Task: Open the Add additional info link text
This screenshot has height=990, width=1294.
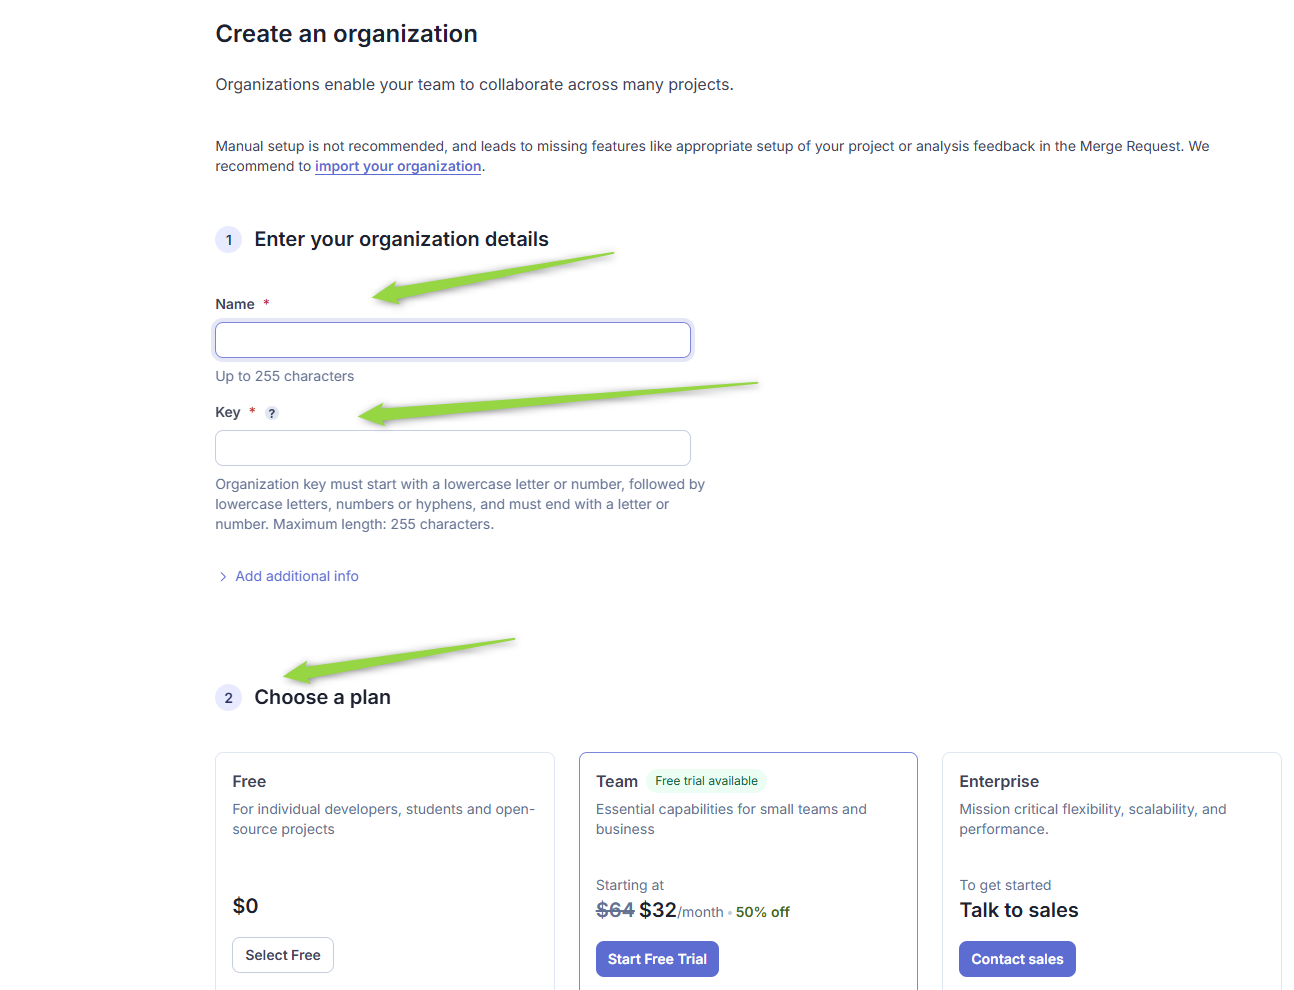Action: pyautogui.click(x=297, y=576)
